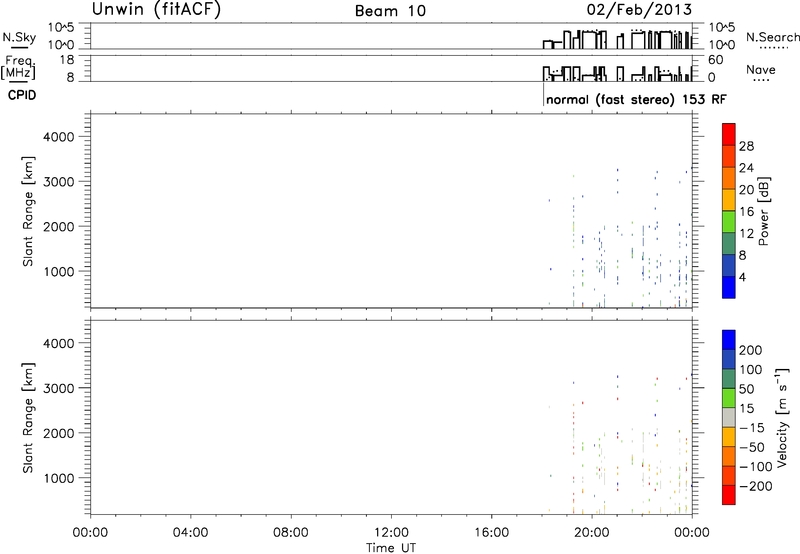Click the '16' tick on the power colorbar
Image resolution: width=800 pixels, height=554 pixels.
pyautogui.click(x=746, y=212)
